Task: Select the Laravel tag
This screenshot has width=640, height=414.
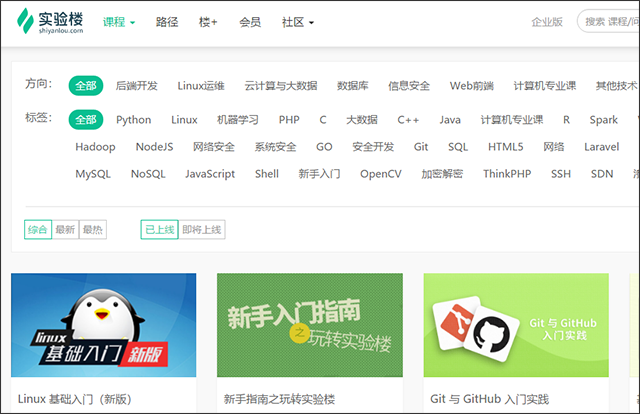Action: [602, 147]
